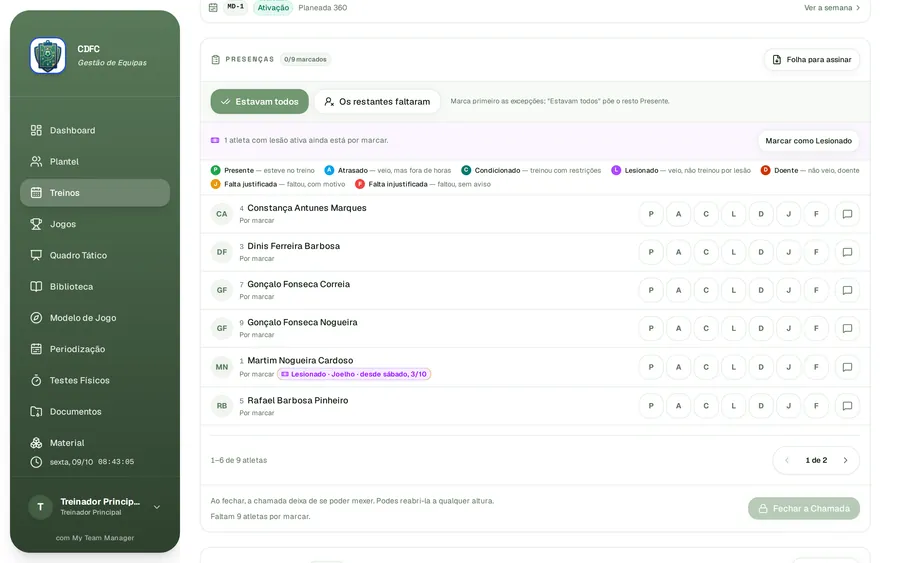Click the Lesionado Joelho injury tag

(354, 374)
